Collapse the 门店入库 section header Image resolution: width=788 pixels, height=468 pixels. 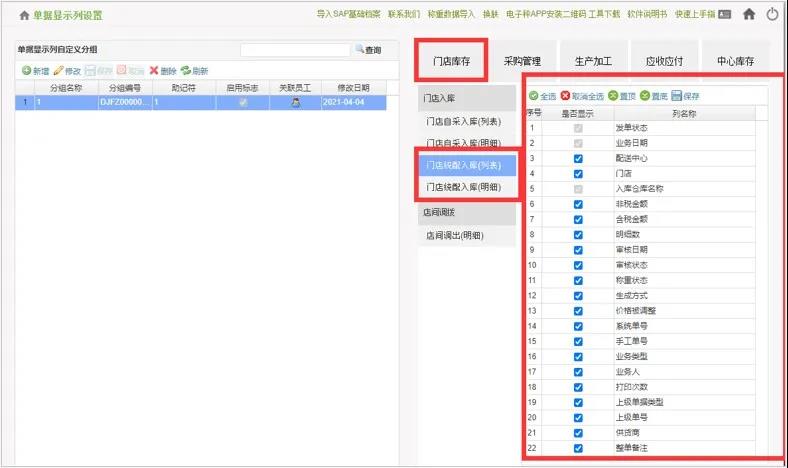click(467, 98)
